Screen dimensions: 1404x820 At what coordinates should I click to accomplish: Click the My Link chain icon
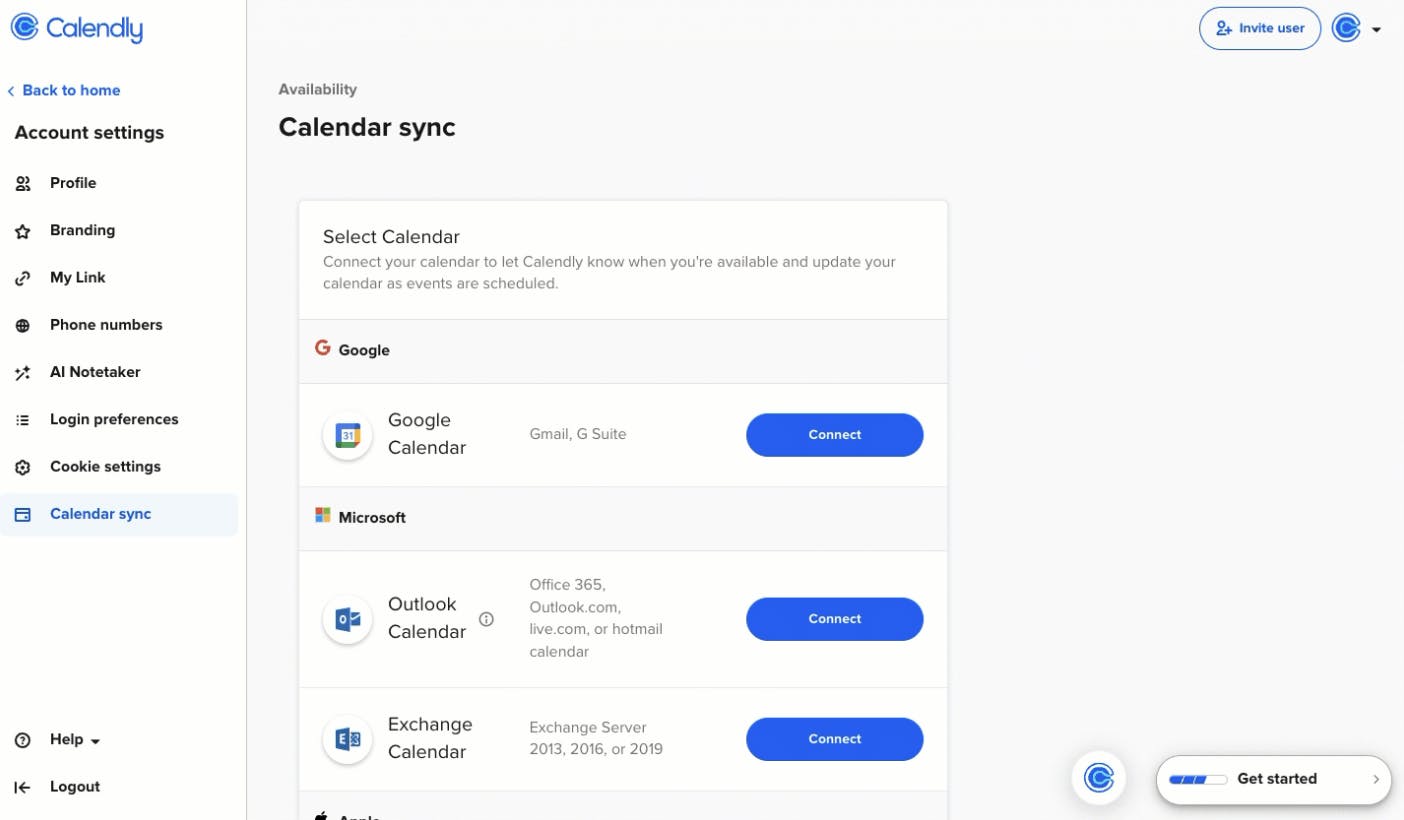(x=23, y=278)
